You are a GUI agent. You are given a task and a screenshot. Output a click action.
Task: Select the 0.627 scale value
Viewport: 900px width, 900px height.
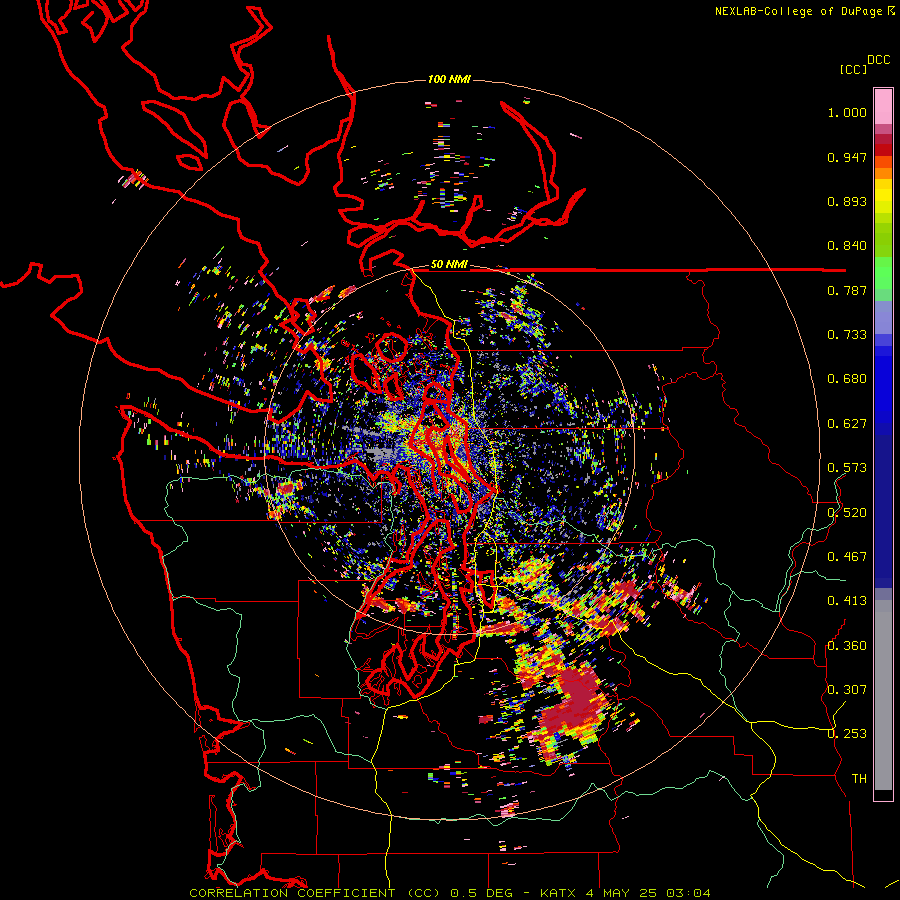point(847,424)
